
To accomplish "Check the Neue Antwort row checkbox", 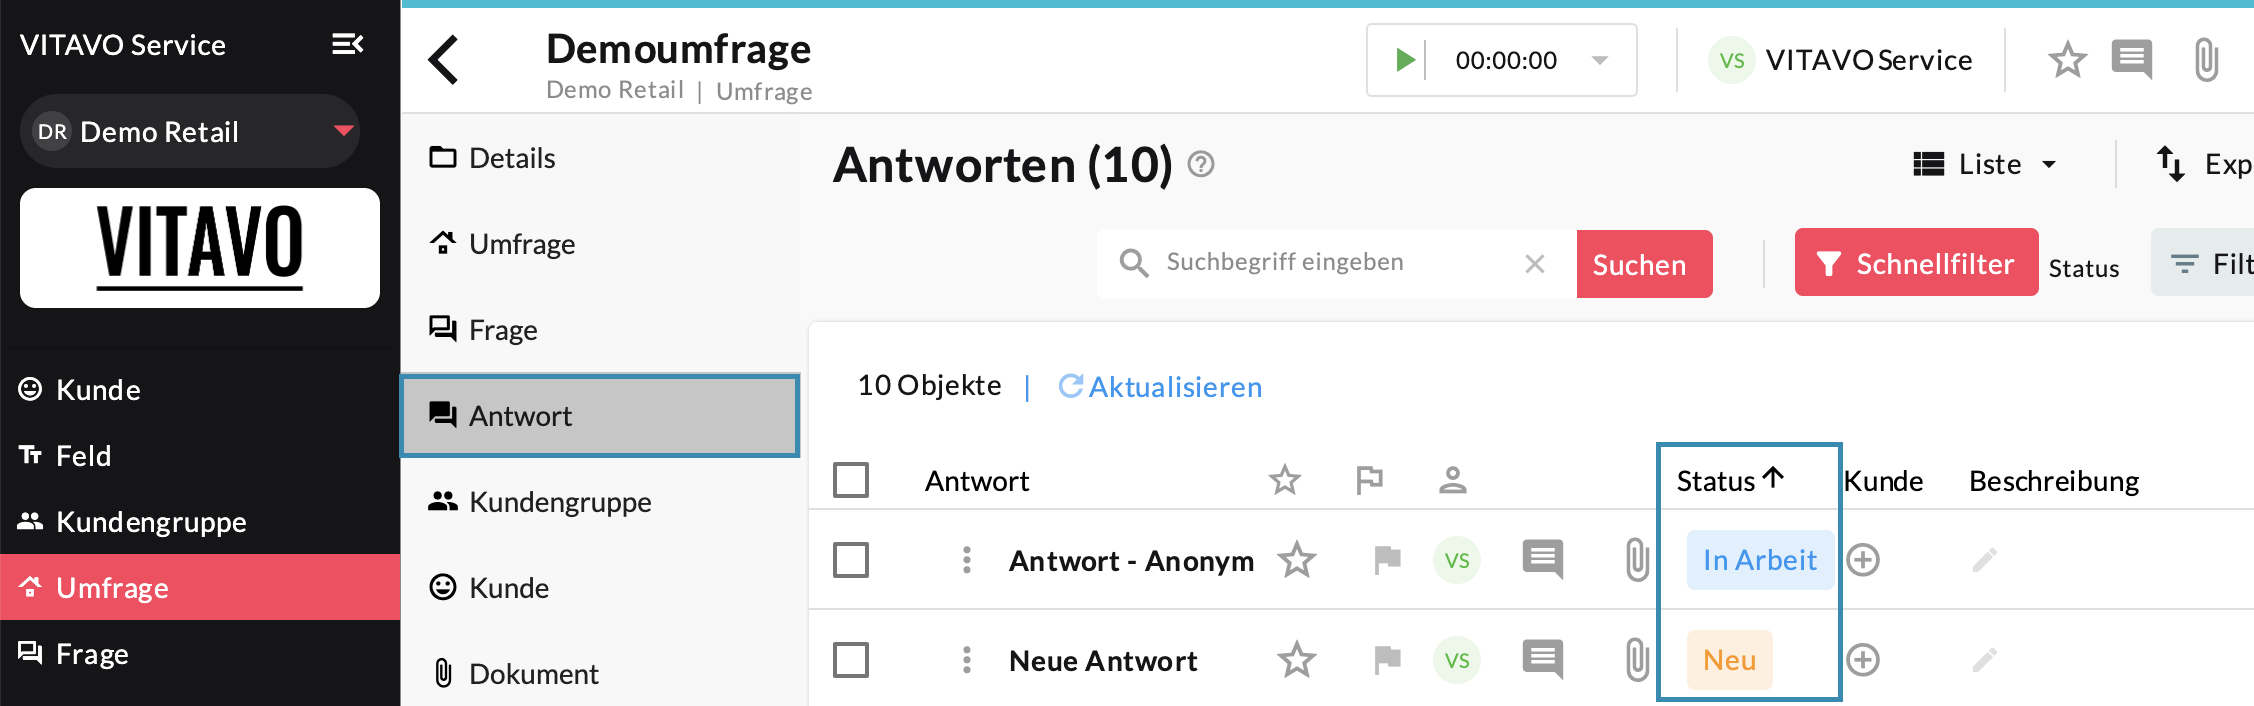I will tap(851, 660).
